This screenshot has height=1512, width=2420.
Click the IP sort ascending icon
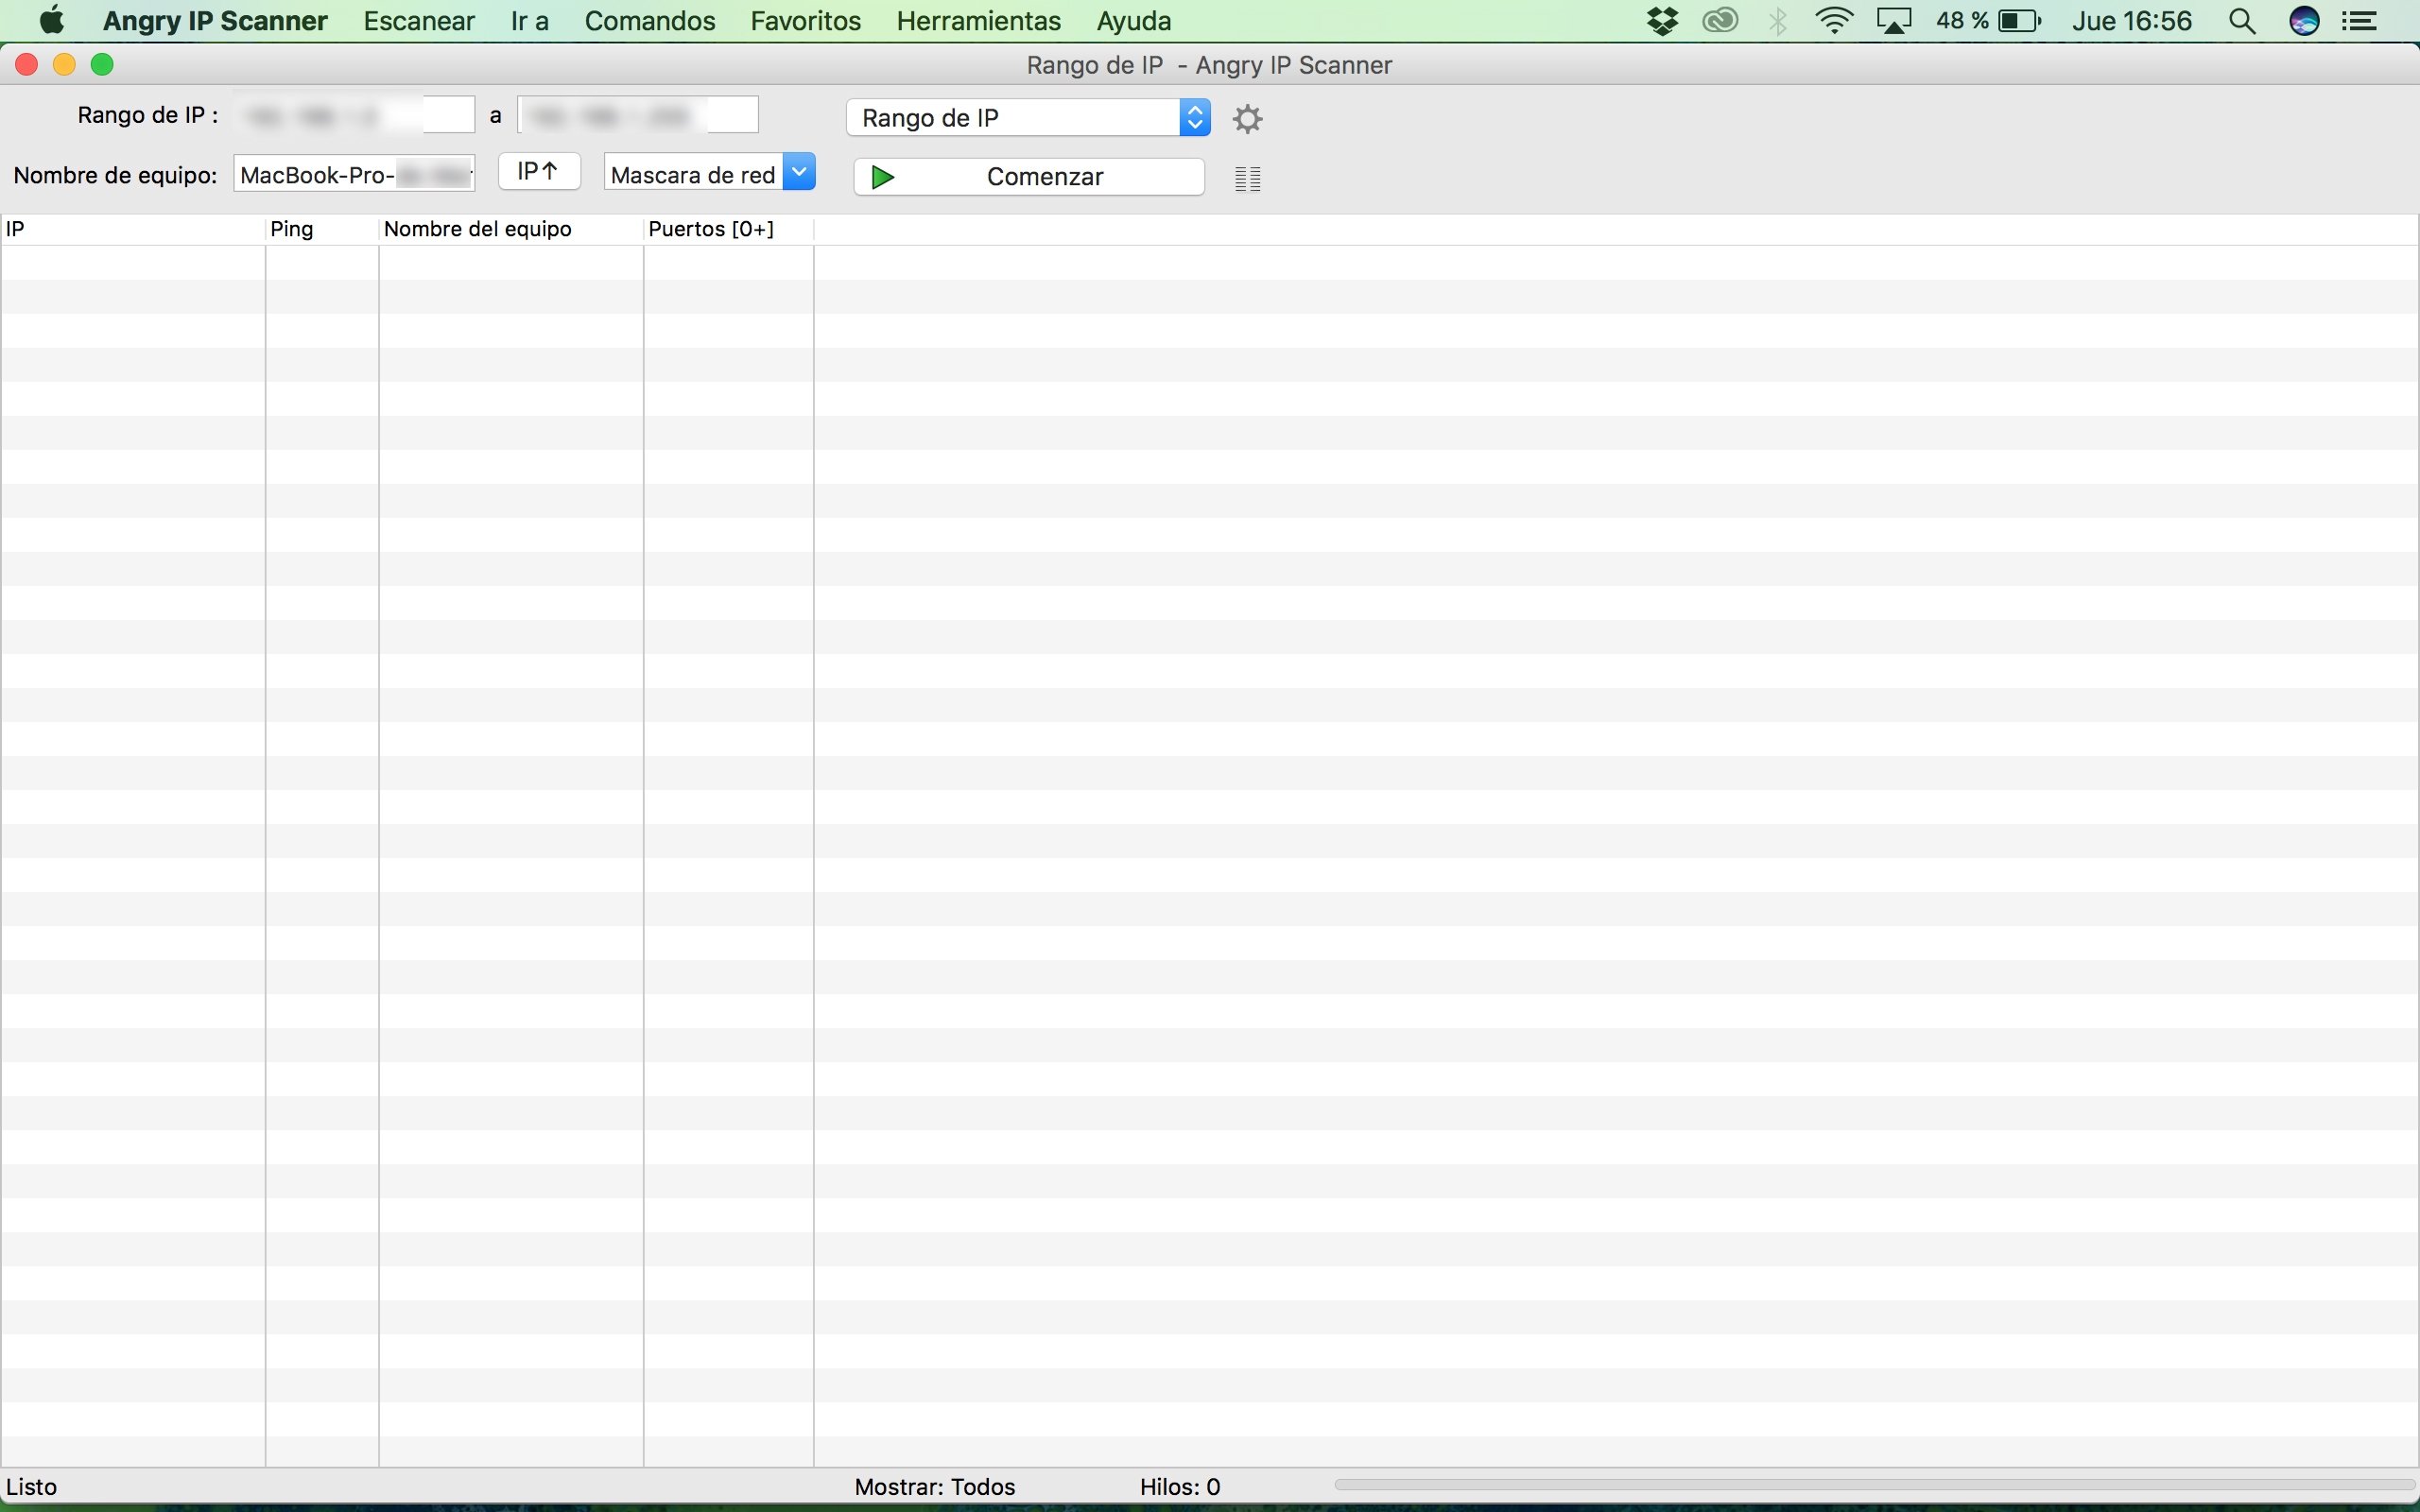pyautogui.click(x=539, y=171)
